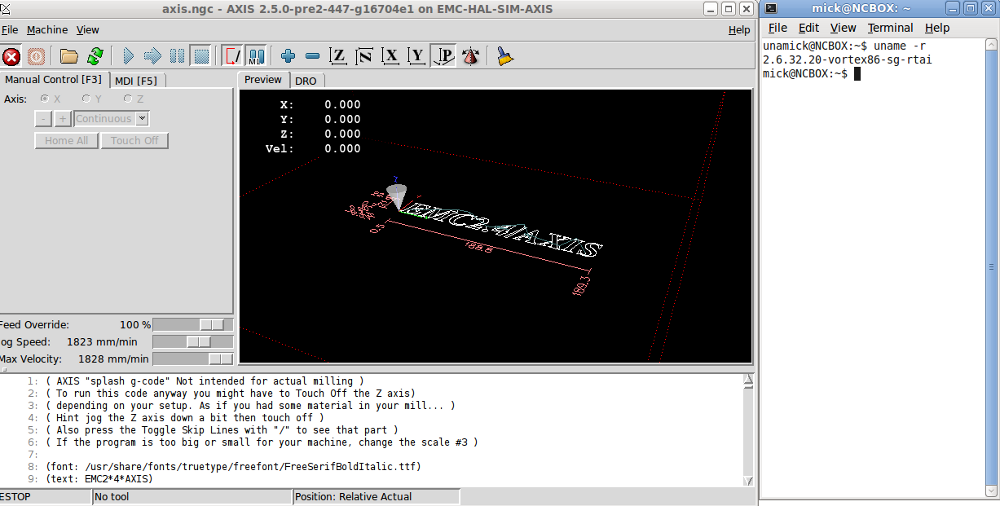
Task: Open terminal View menu
Action: tap(842, 28)
